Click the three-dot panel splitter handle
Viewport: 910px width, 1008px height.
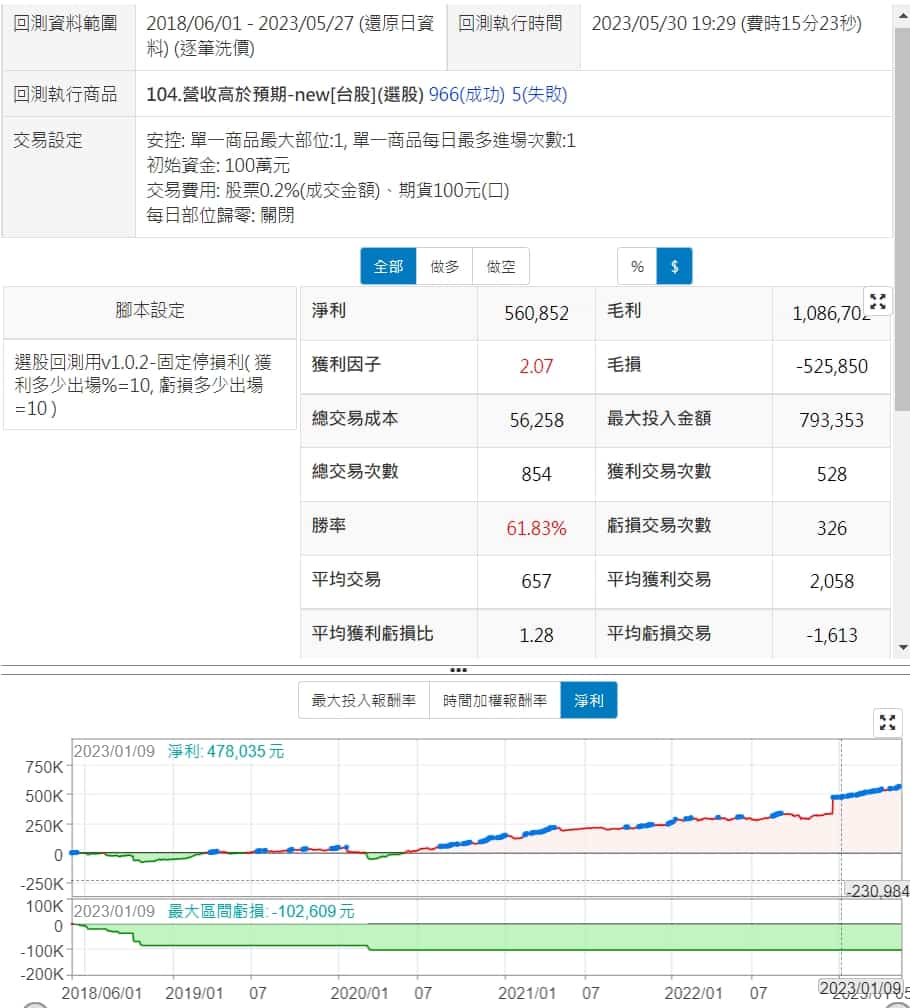(456, 669)
